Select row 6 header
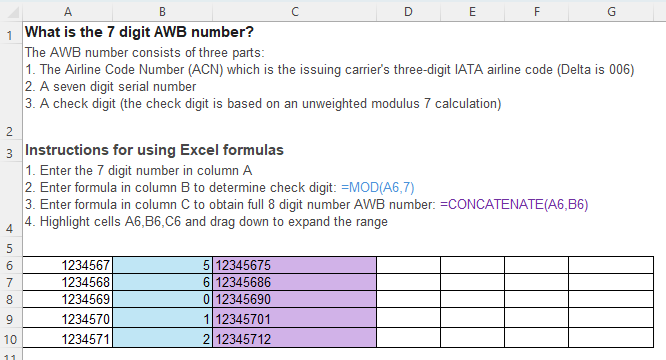The width and height of the screenshot is (666, 360). (x=11, y=265)
